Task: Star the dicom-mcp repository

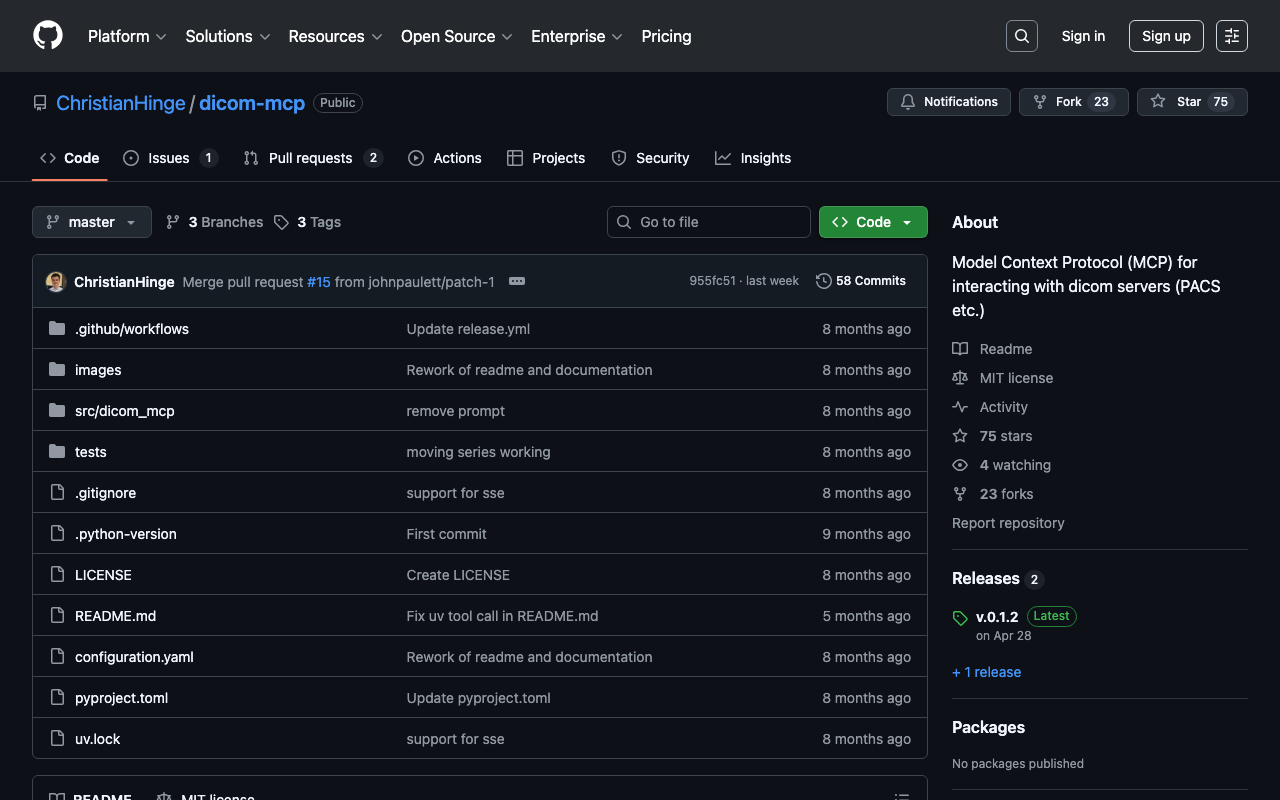Action: pos(1191,102)
